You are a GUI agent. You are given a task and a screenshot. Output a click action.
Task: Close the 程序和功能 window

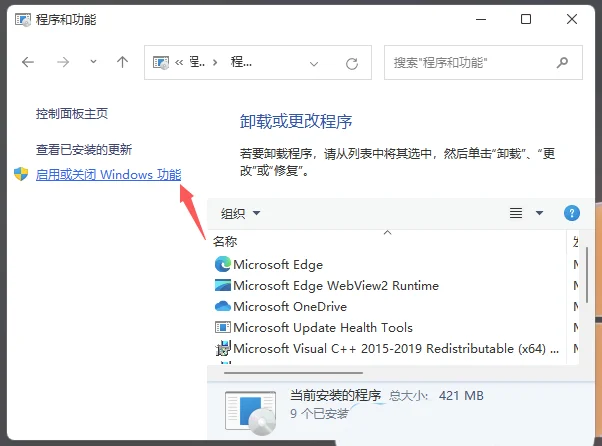pos(572,19)
